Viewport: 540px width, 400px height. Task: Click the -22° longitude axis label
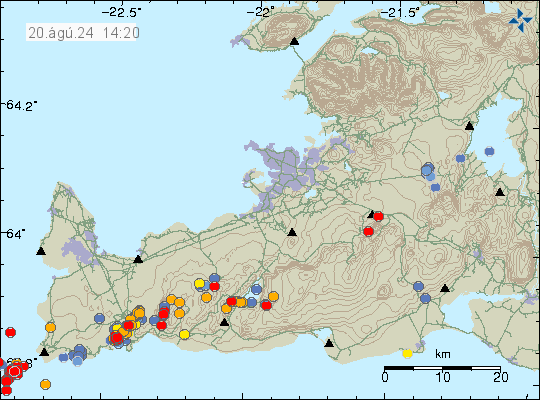point(260,13)
